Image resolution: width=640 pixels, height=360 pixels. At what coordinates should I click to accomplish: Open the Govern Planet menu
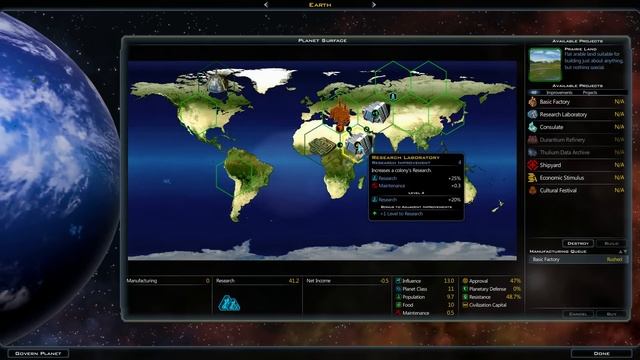(38, 353)
